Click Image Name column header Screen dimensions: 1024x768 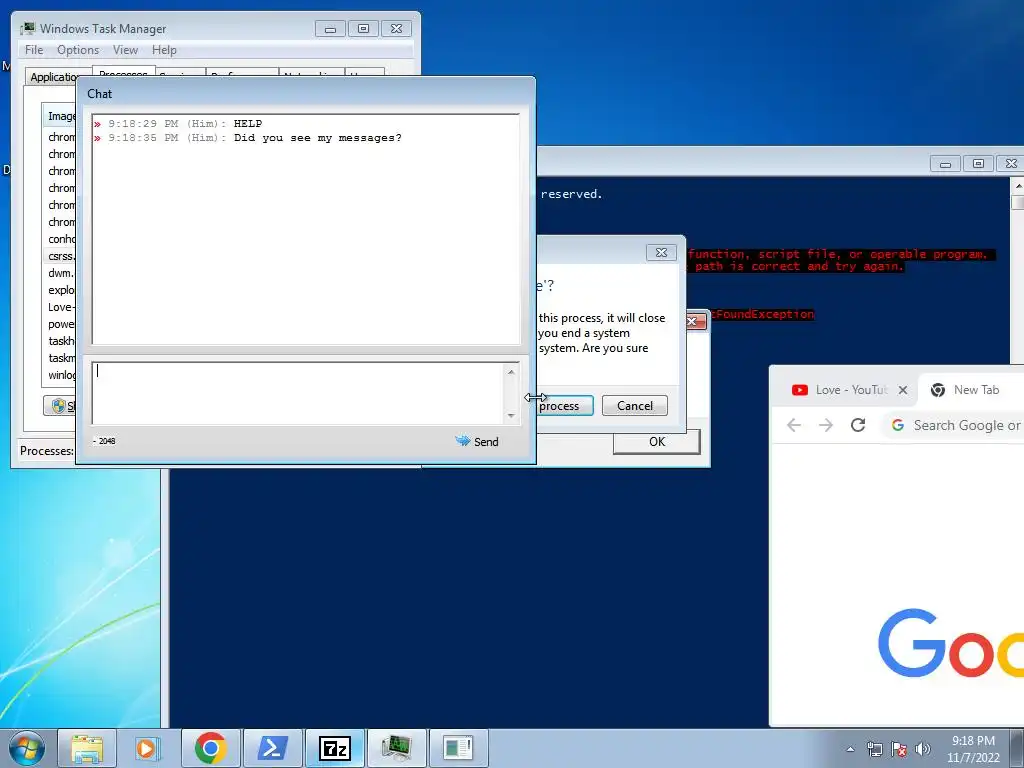click(59, 116)
